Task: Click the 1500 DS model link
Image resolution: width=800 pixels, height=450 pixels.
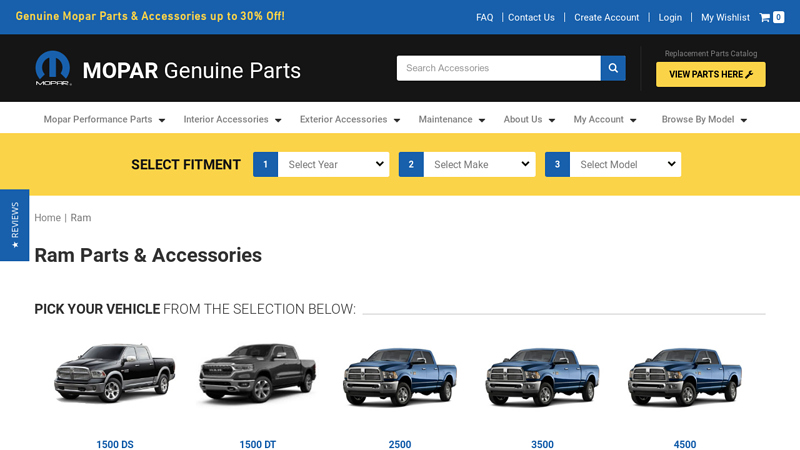Action: coord(115,444)
